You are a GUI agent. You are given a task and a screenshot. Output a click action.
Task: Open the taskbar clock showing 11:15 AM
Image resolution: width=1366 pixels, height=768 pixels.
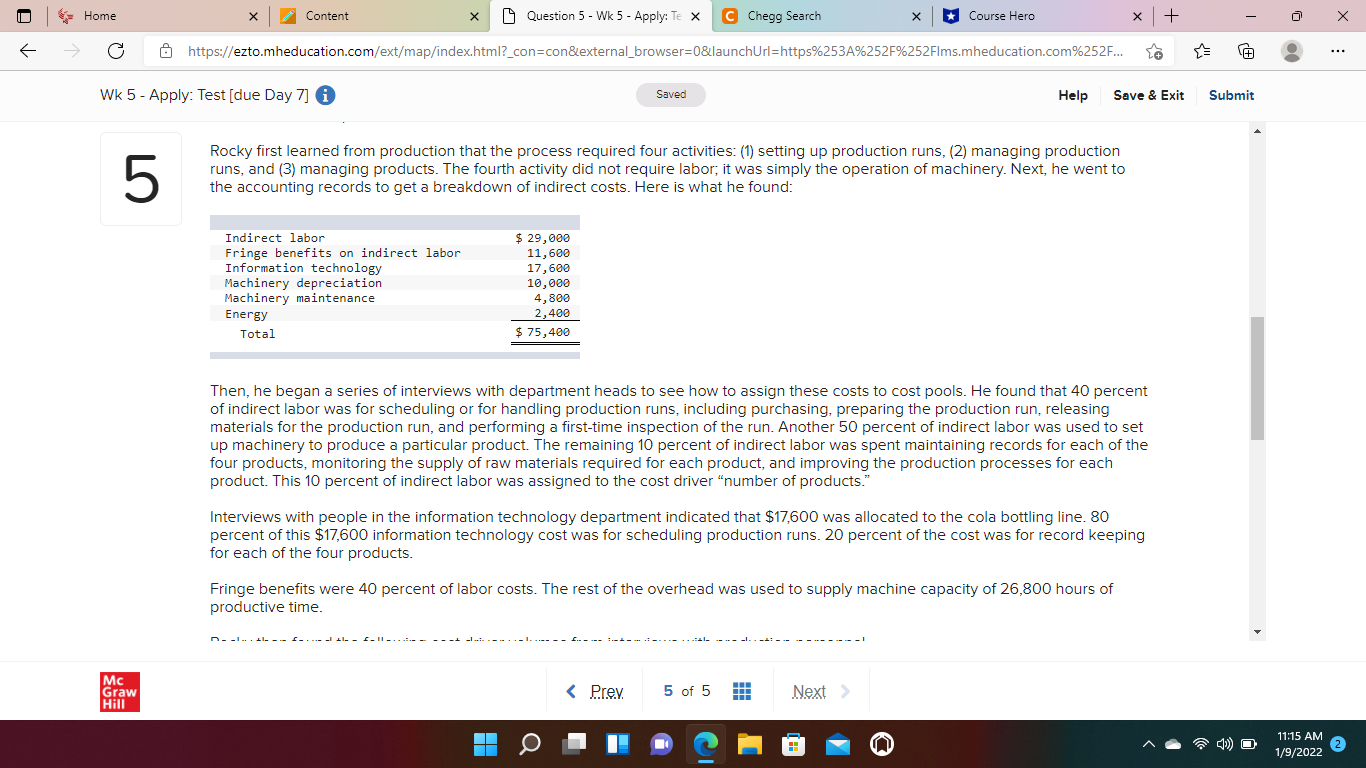(x=1299, y=744)
